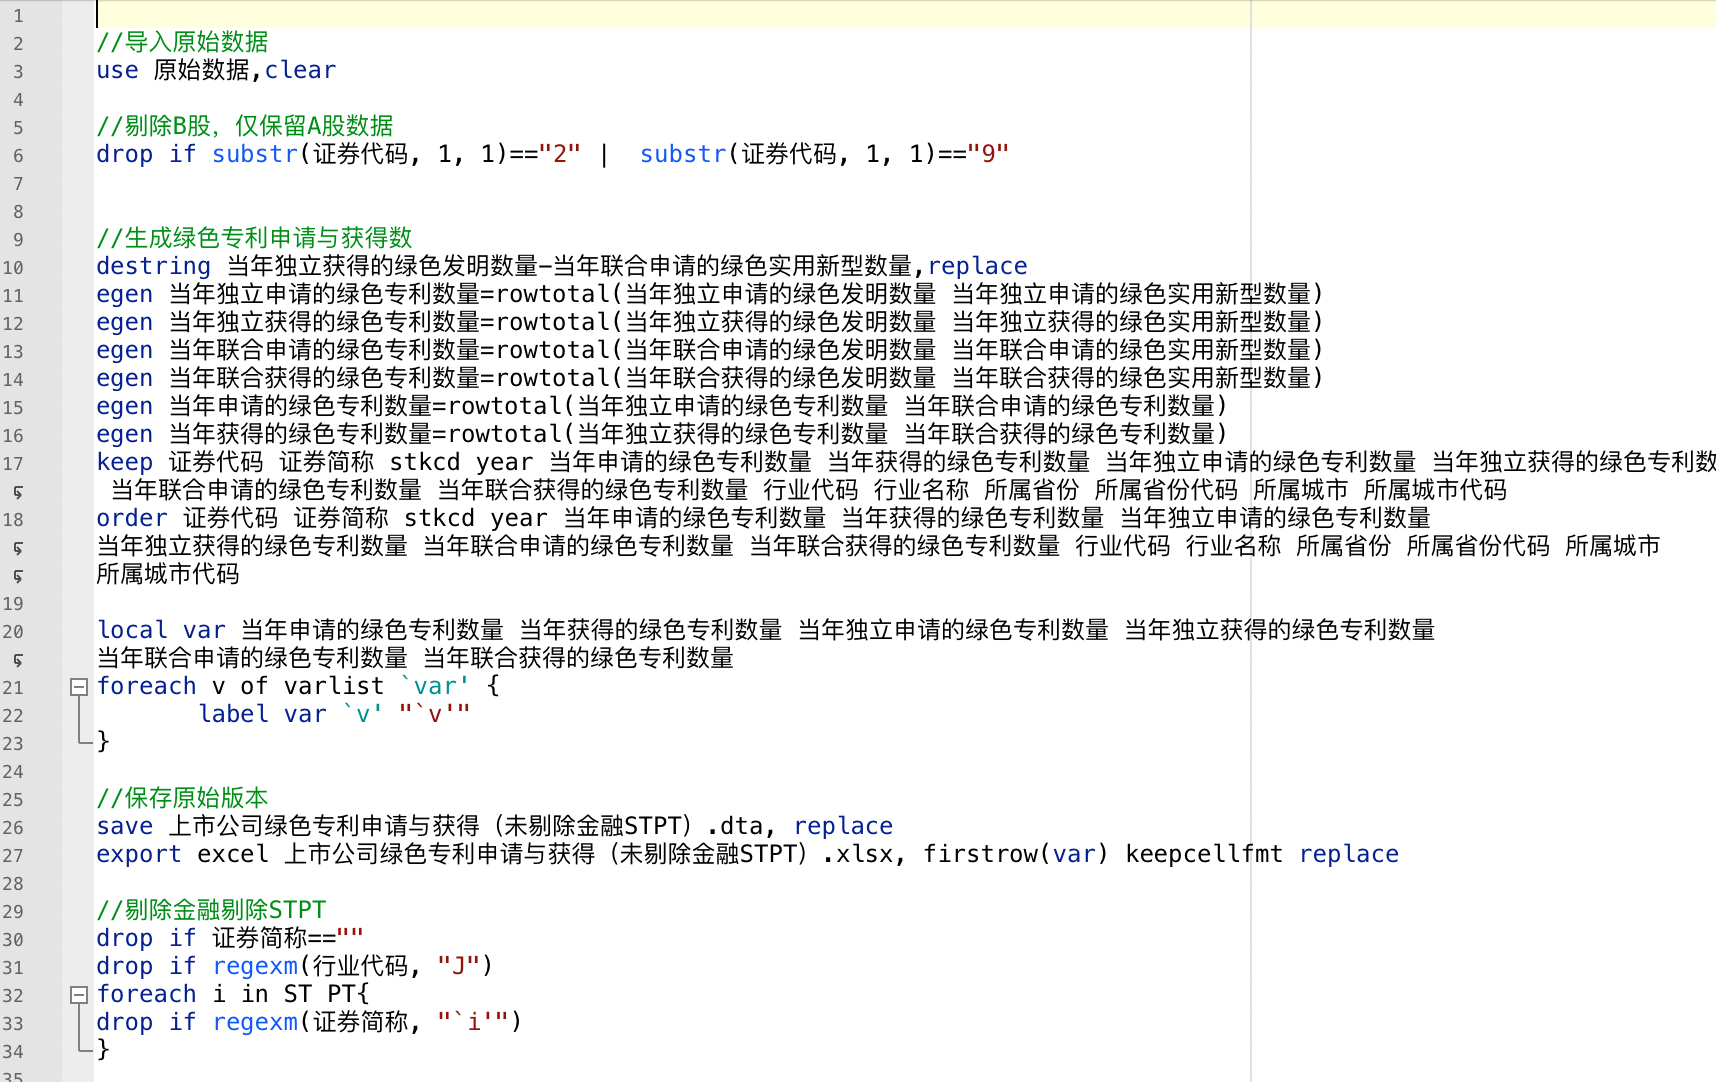The height and width of the screenshot is (1082, 1716).
Task: Click line number 10 in the gutter
Action: coord(13,268)
